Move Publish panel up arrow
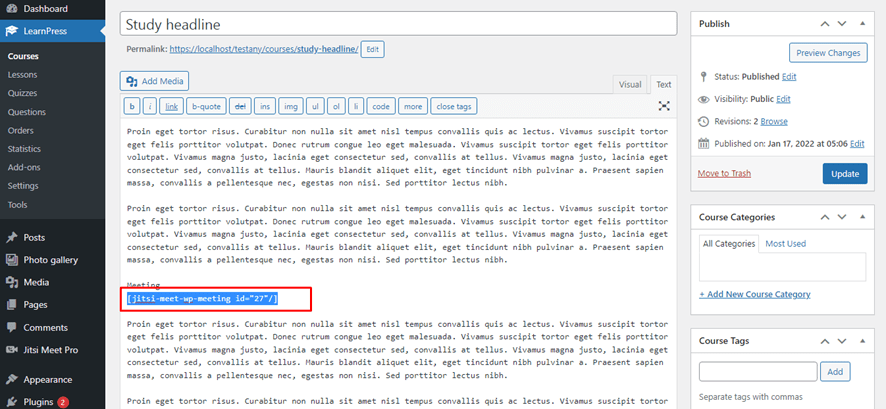Image resolution: width=886 pixels, height=409 pixels. pos(825,24)
